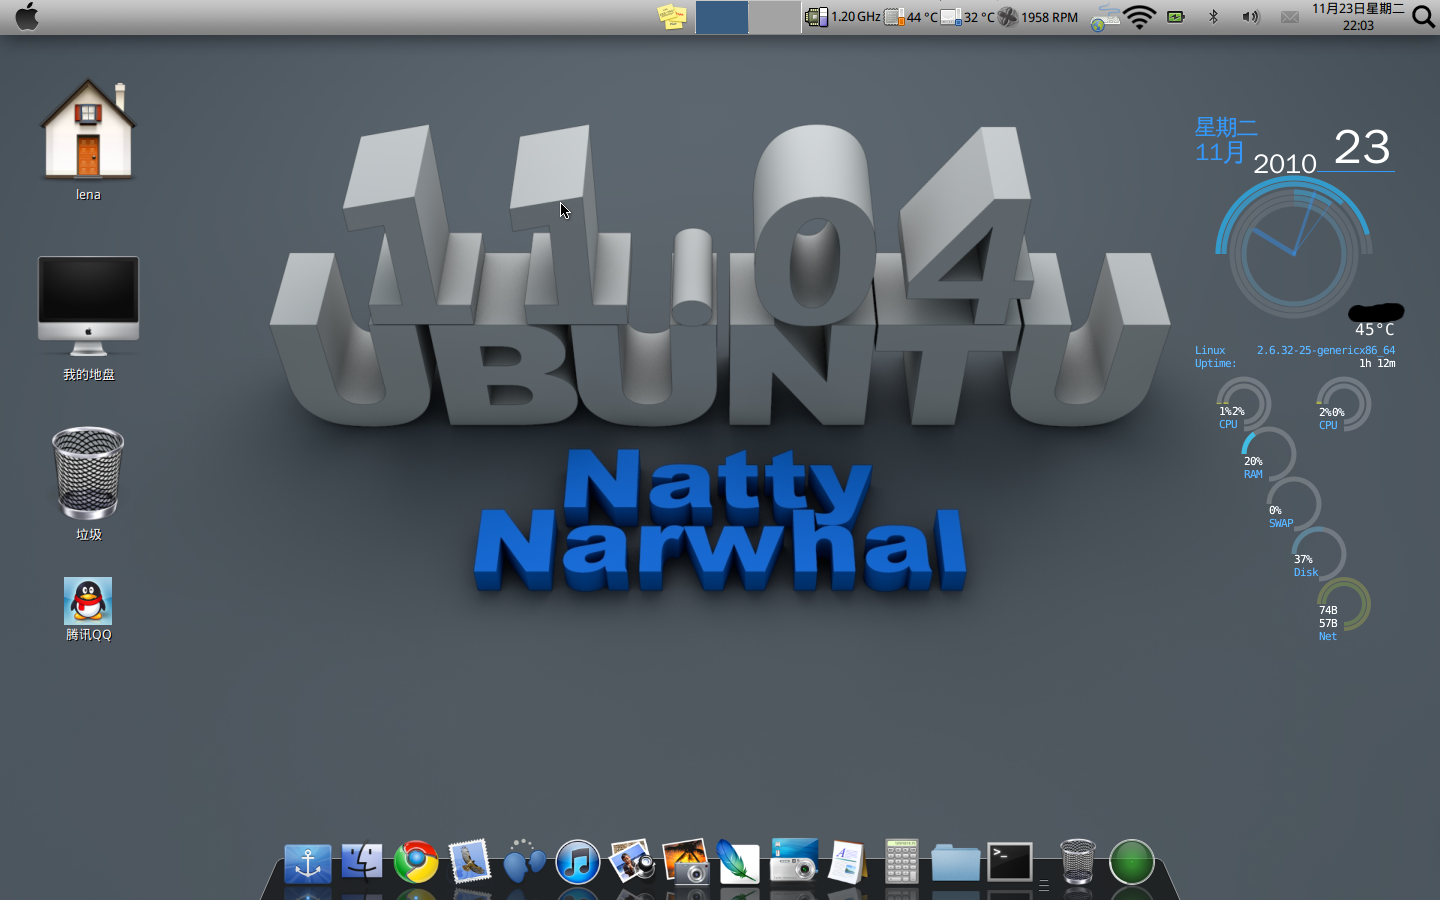1440x900 pixels.
Task: Open the blue-card compact camera icon in dock
Action: pos(794,861)
